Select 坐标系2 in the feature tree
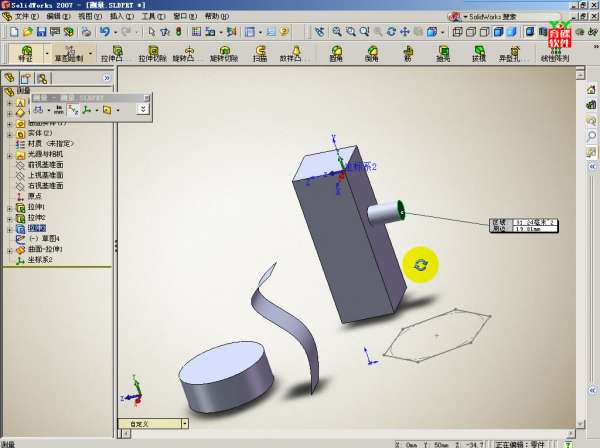 [40, 260]
